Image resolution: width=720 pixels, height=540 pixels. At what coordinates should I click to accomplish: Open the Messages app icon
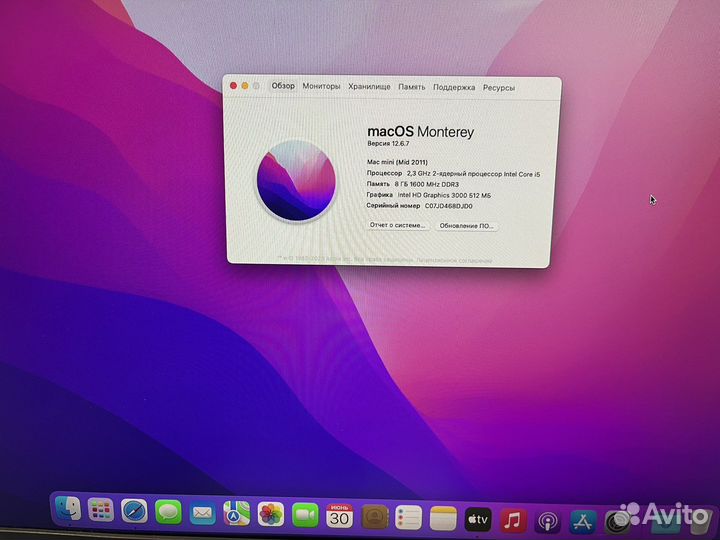click(168, 512)
